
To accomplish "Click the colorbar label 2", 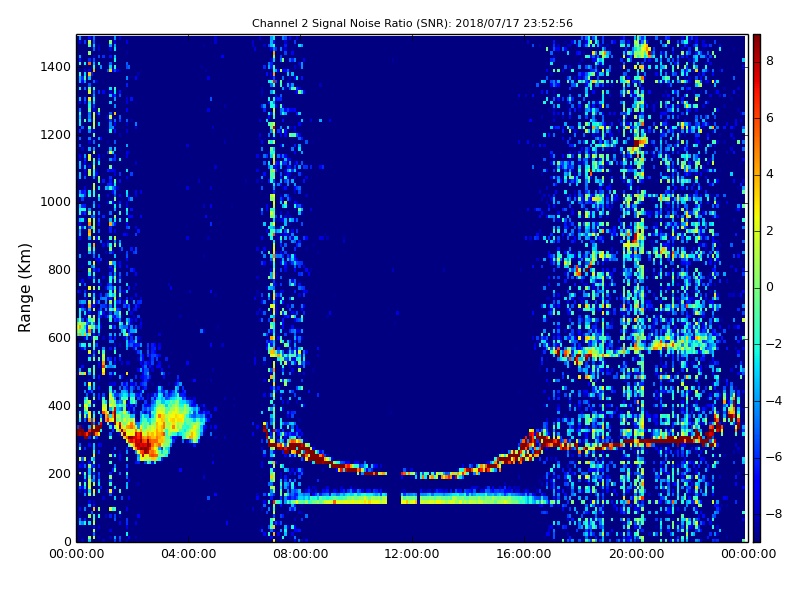I will [x=770, y=231].
